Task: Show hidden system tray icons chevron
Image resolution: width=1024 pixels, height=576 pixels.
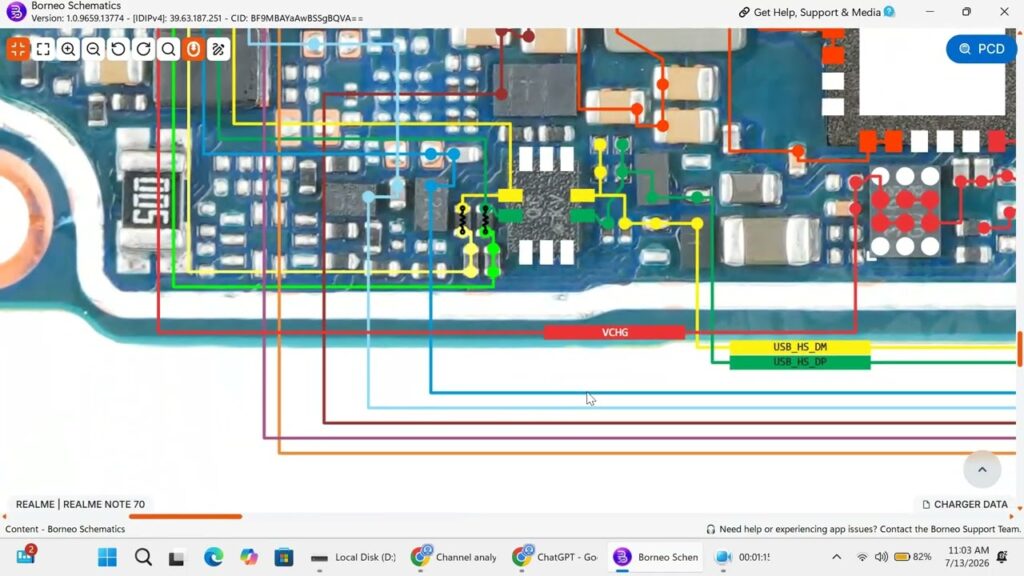Action: (x=836, y=557)
